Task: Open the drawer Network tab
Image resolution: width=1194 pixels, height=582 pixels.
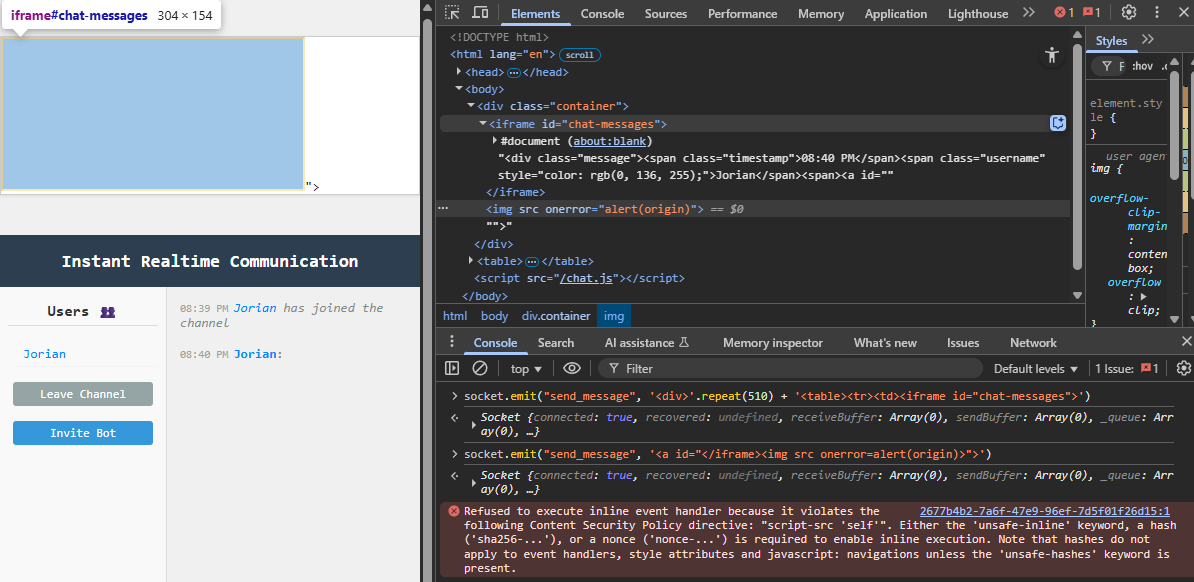Action: [1033, 343]
